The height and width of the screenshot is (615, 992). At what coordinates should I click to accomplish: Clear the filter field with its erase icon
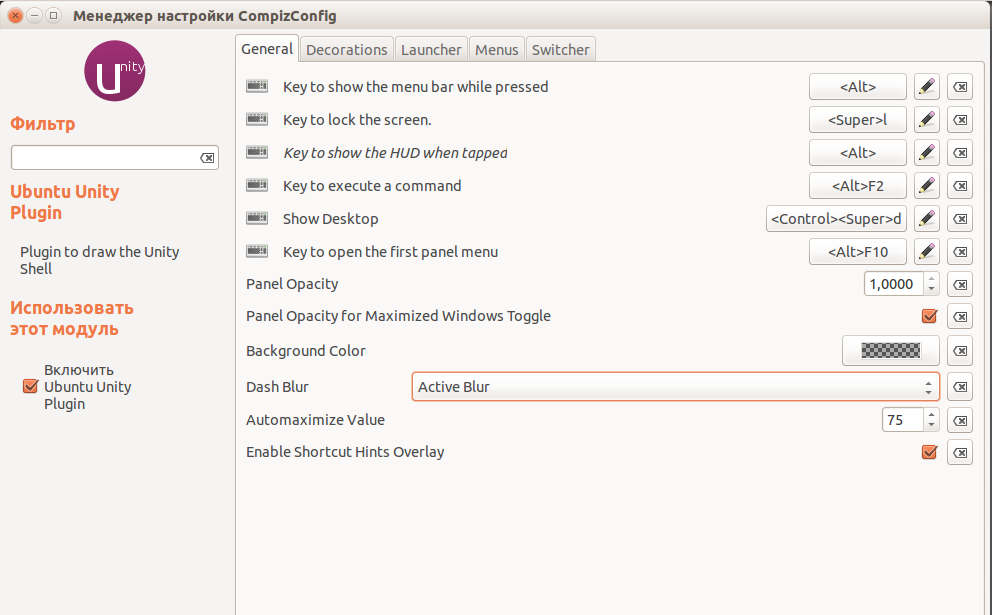click(x=207, y=158)
